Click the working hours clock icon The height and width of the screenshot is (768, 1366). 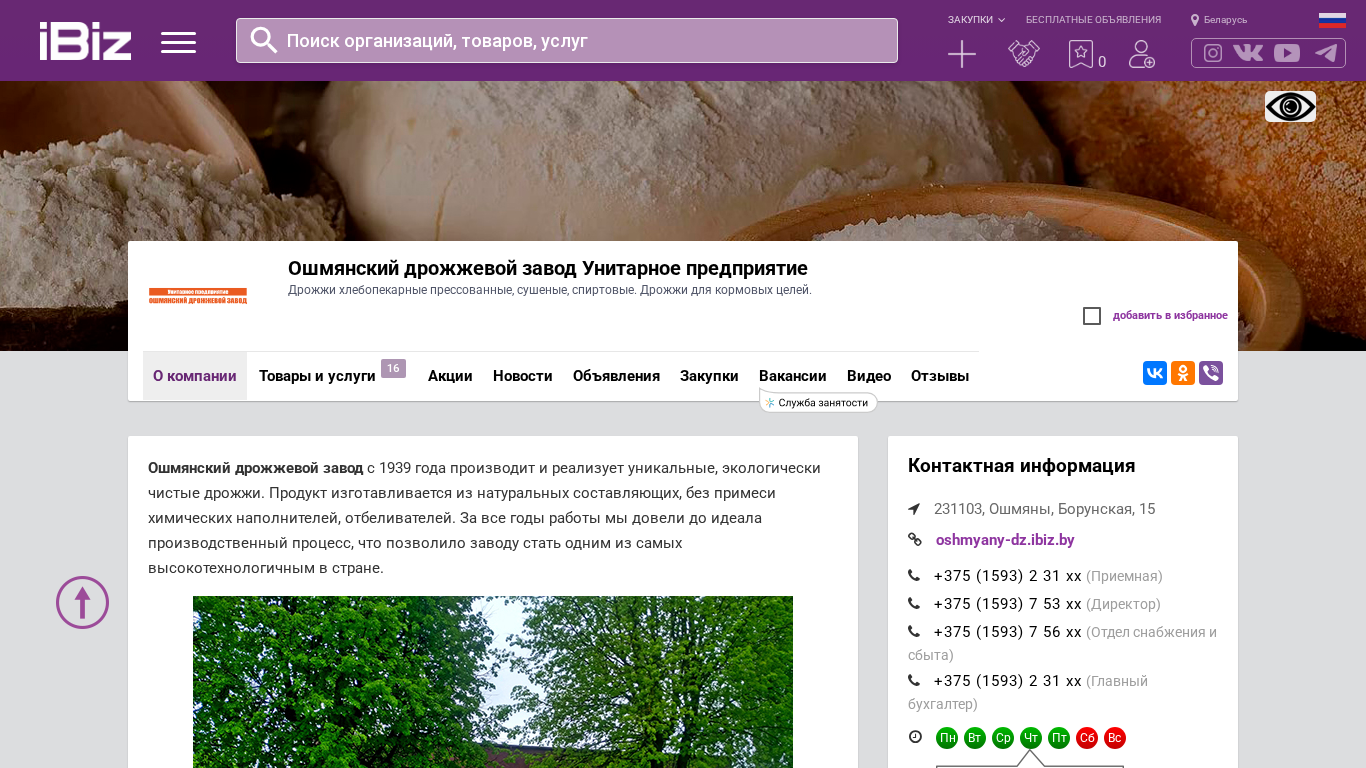coord(915,737)
